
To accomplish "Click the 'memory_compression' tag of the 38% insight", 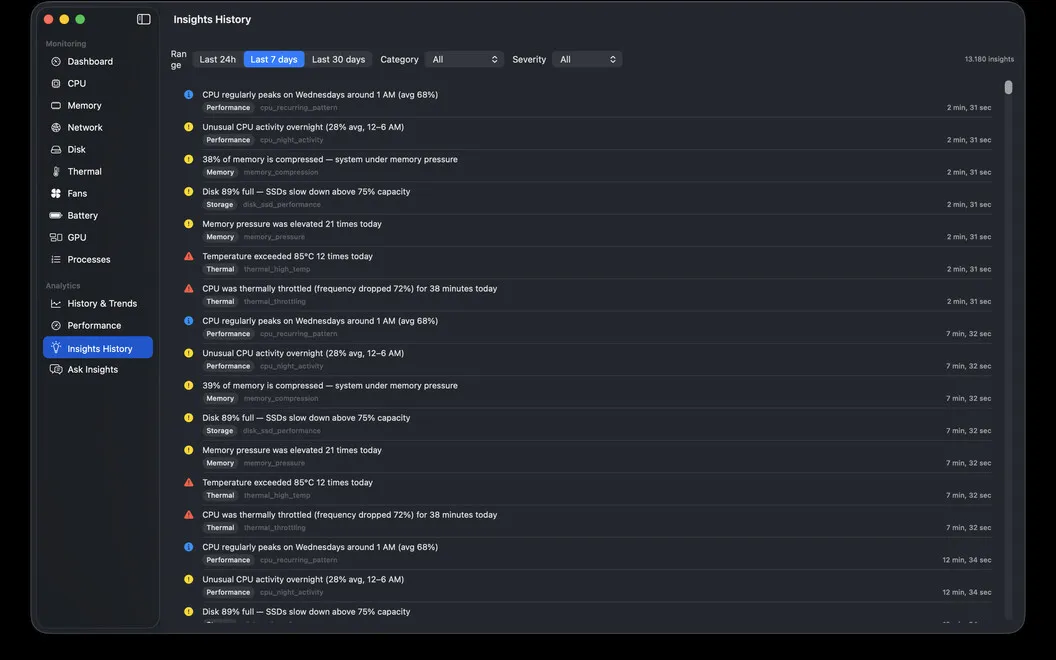I will 281,172.
